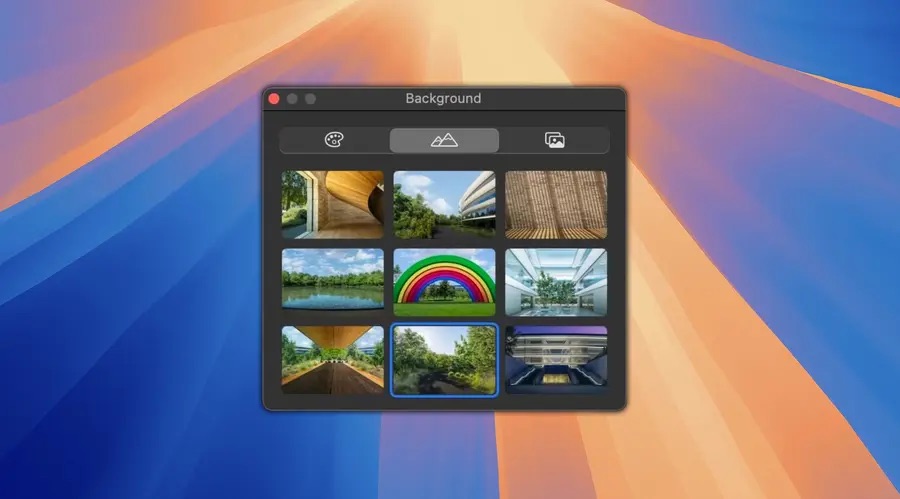Choose the curved wooden staircase background
The width and height of the screenshot is (900, 499).
333,204
